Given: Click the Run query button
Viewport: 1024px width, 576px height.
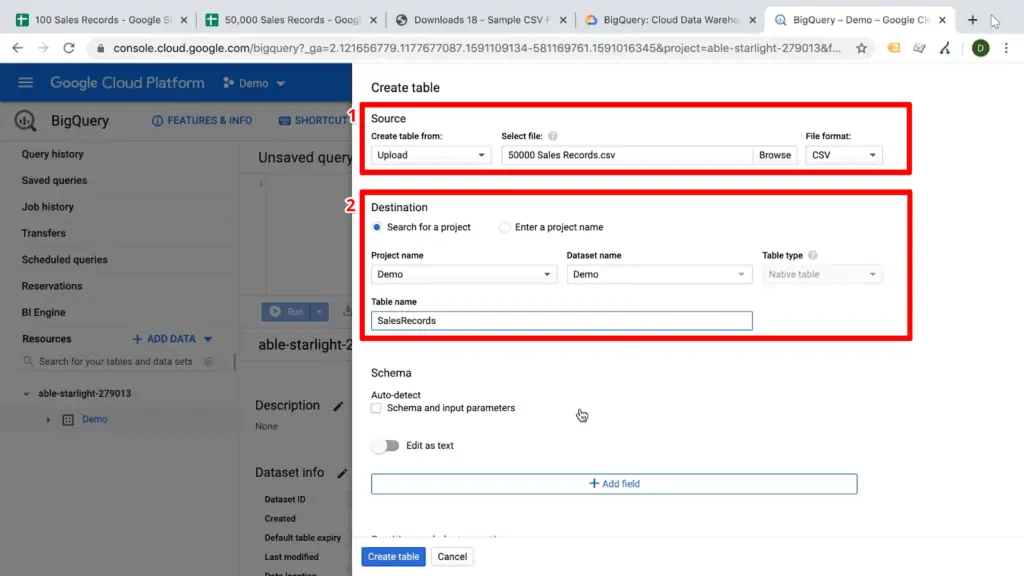Looking at the screenshot, I should (292, 311).
